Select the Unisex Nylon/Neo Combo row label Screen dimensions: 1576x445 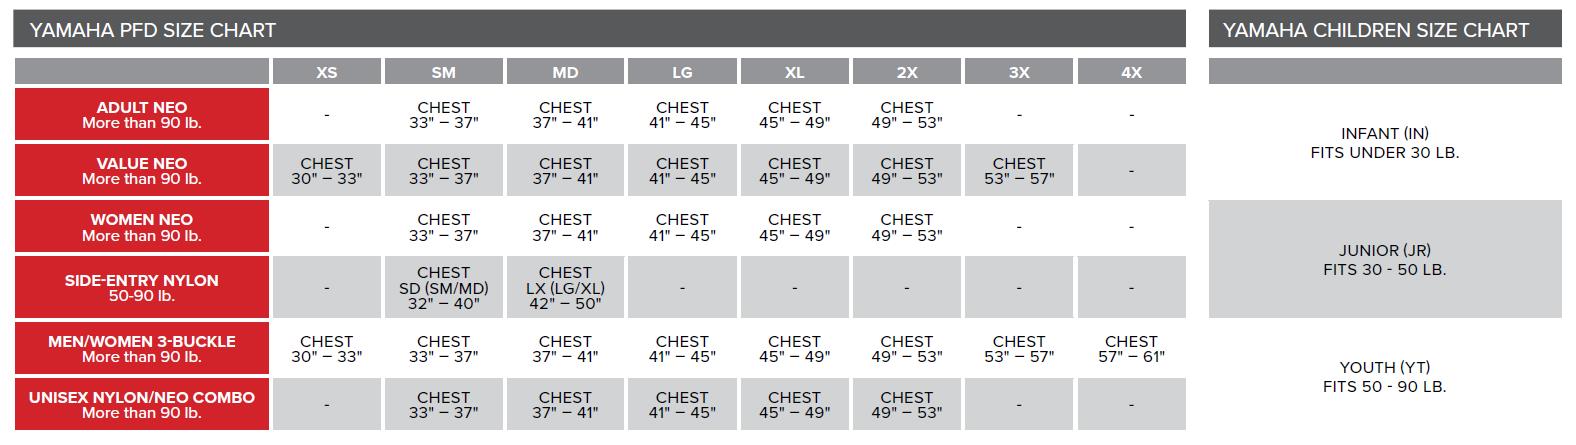[142, 405]
